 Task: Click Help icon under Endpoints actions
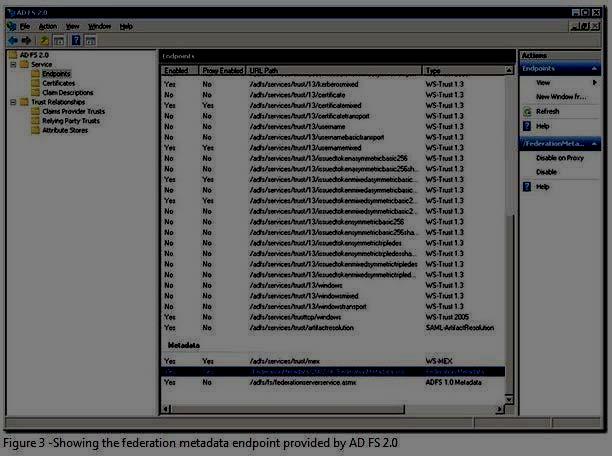pos(527,126)
